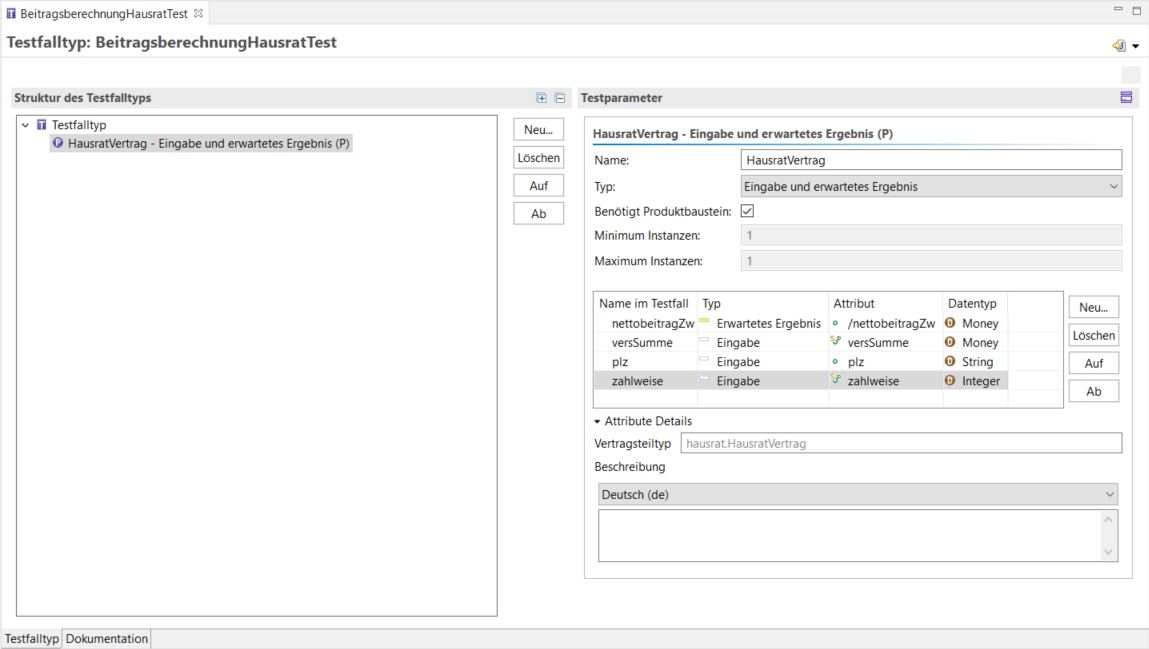Click the String datatype icon in plz row
Viewport: 1149px width, 649px height.
point(950,361)
